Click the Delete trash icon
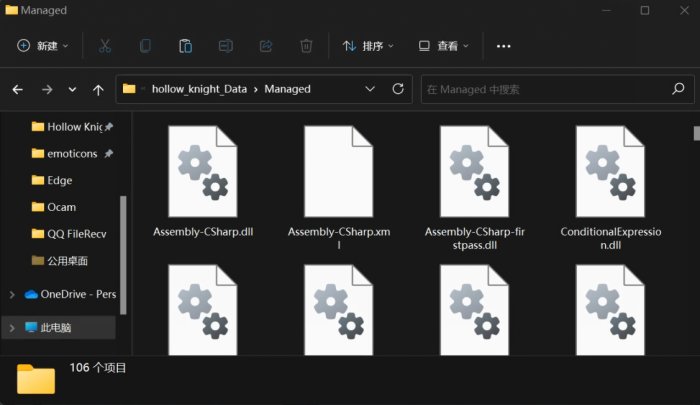Image resolution: width=700 pixels, height=405 pixels. click(306, 46)
